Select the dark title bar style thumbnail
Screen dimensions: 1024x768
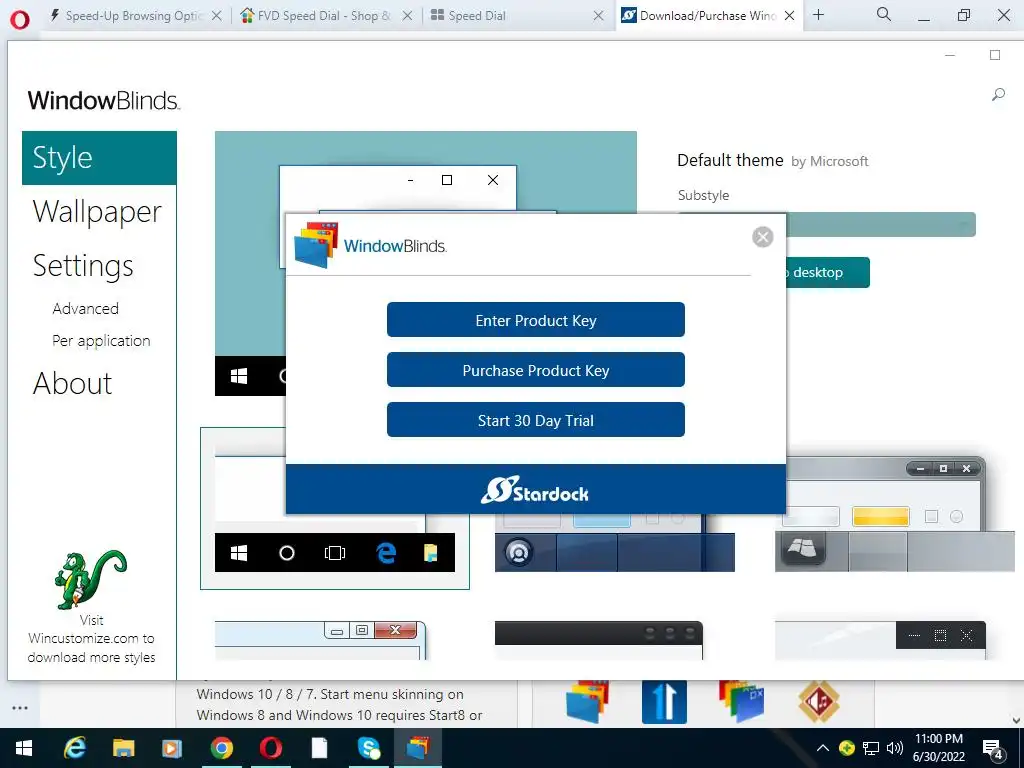point(599,640)
